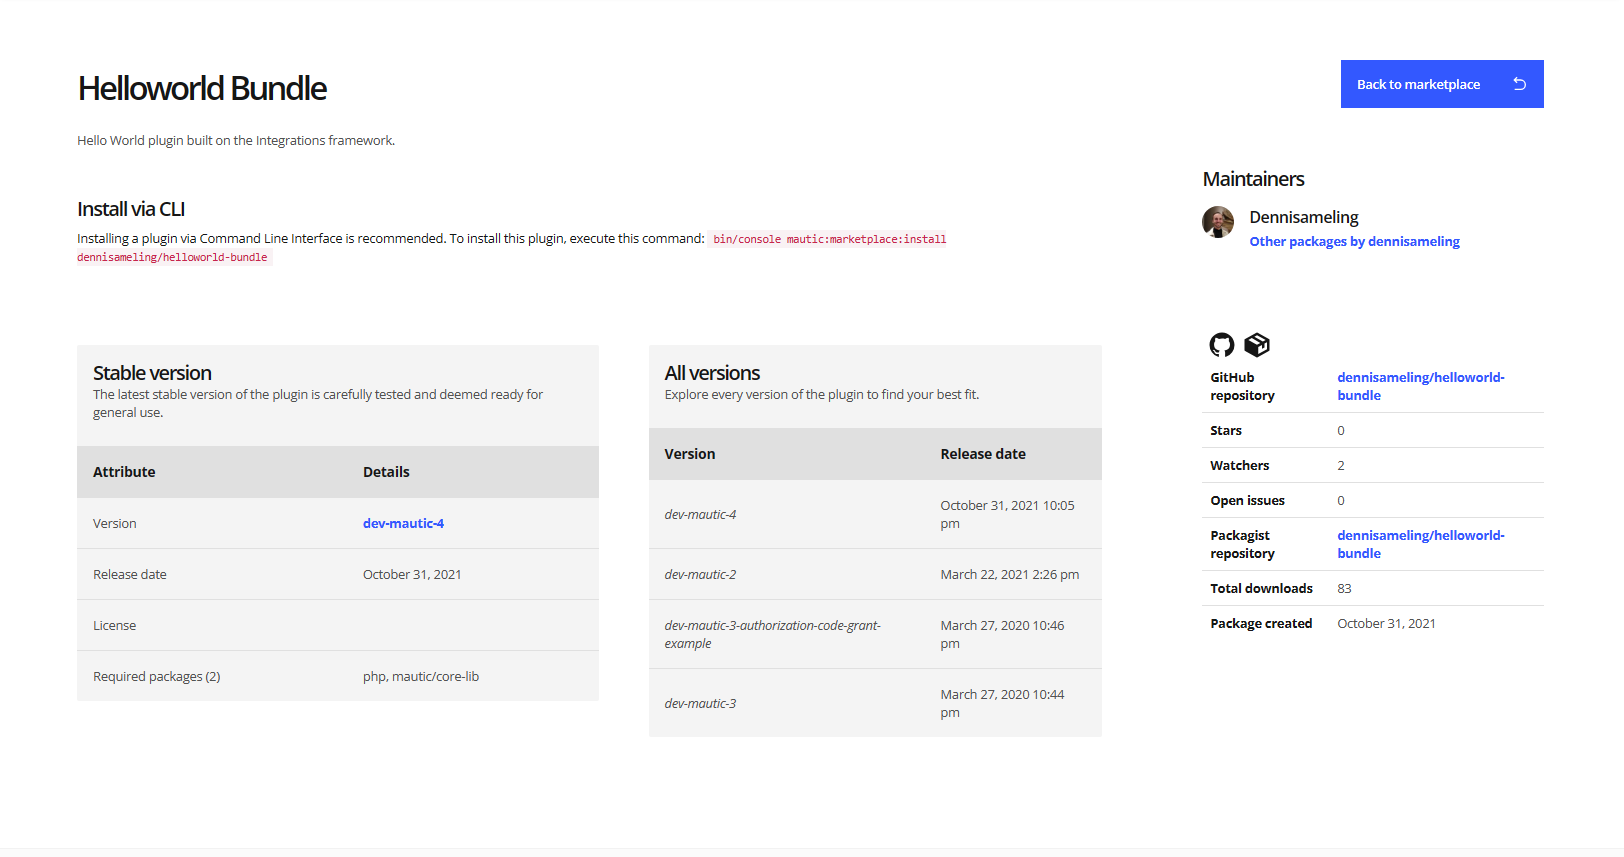Open Other packages by dennisameling link
1624x857 pixels.
click(x=1354, y=242)
